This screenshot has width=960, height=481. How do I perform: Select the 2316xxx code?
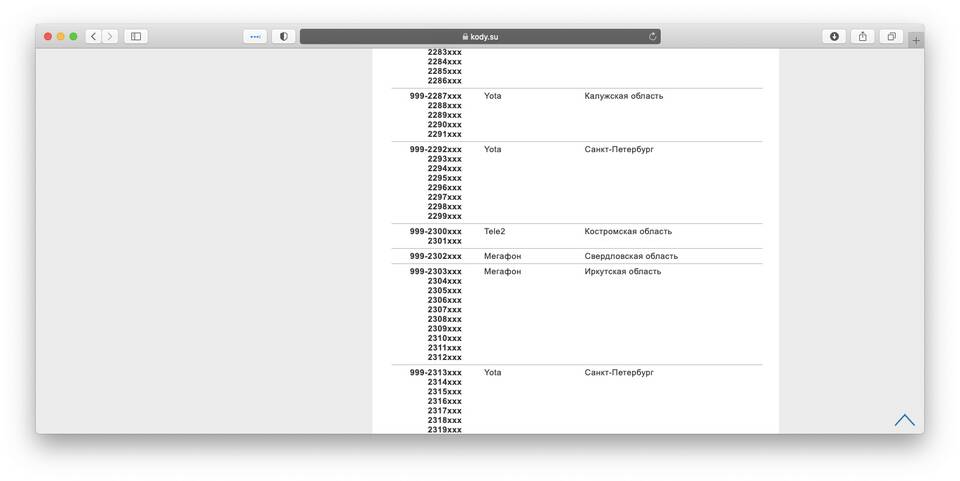(x=444, y=401)
